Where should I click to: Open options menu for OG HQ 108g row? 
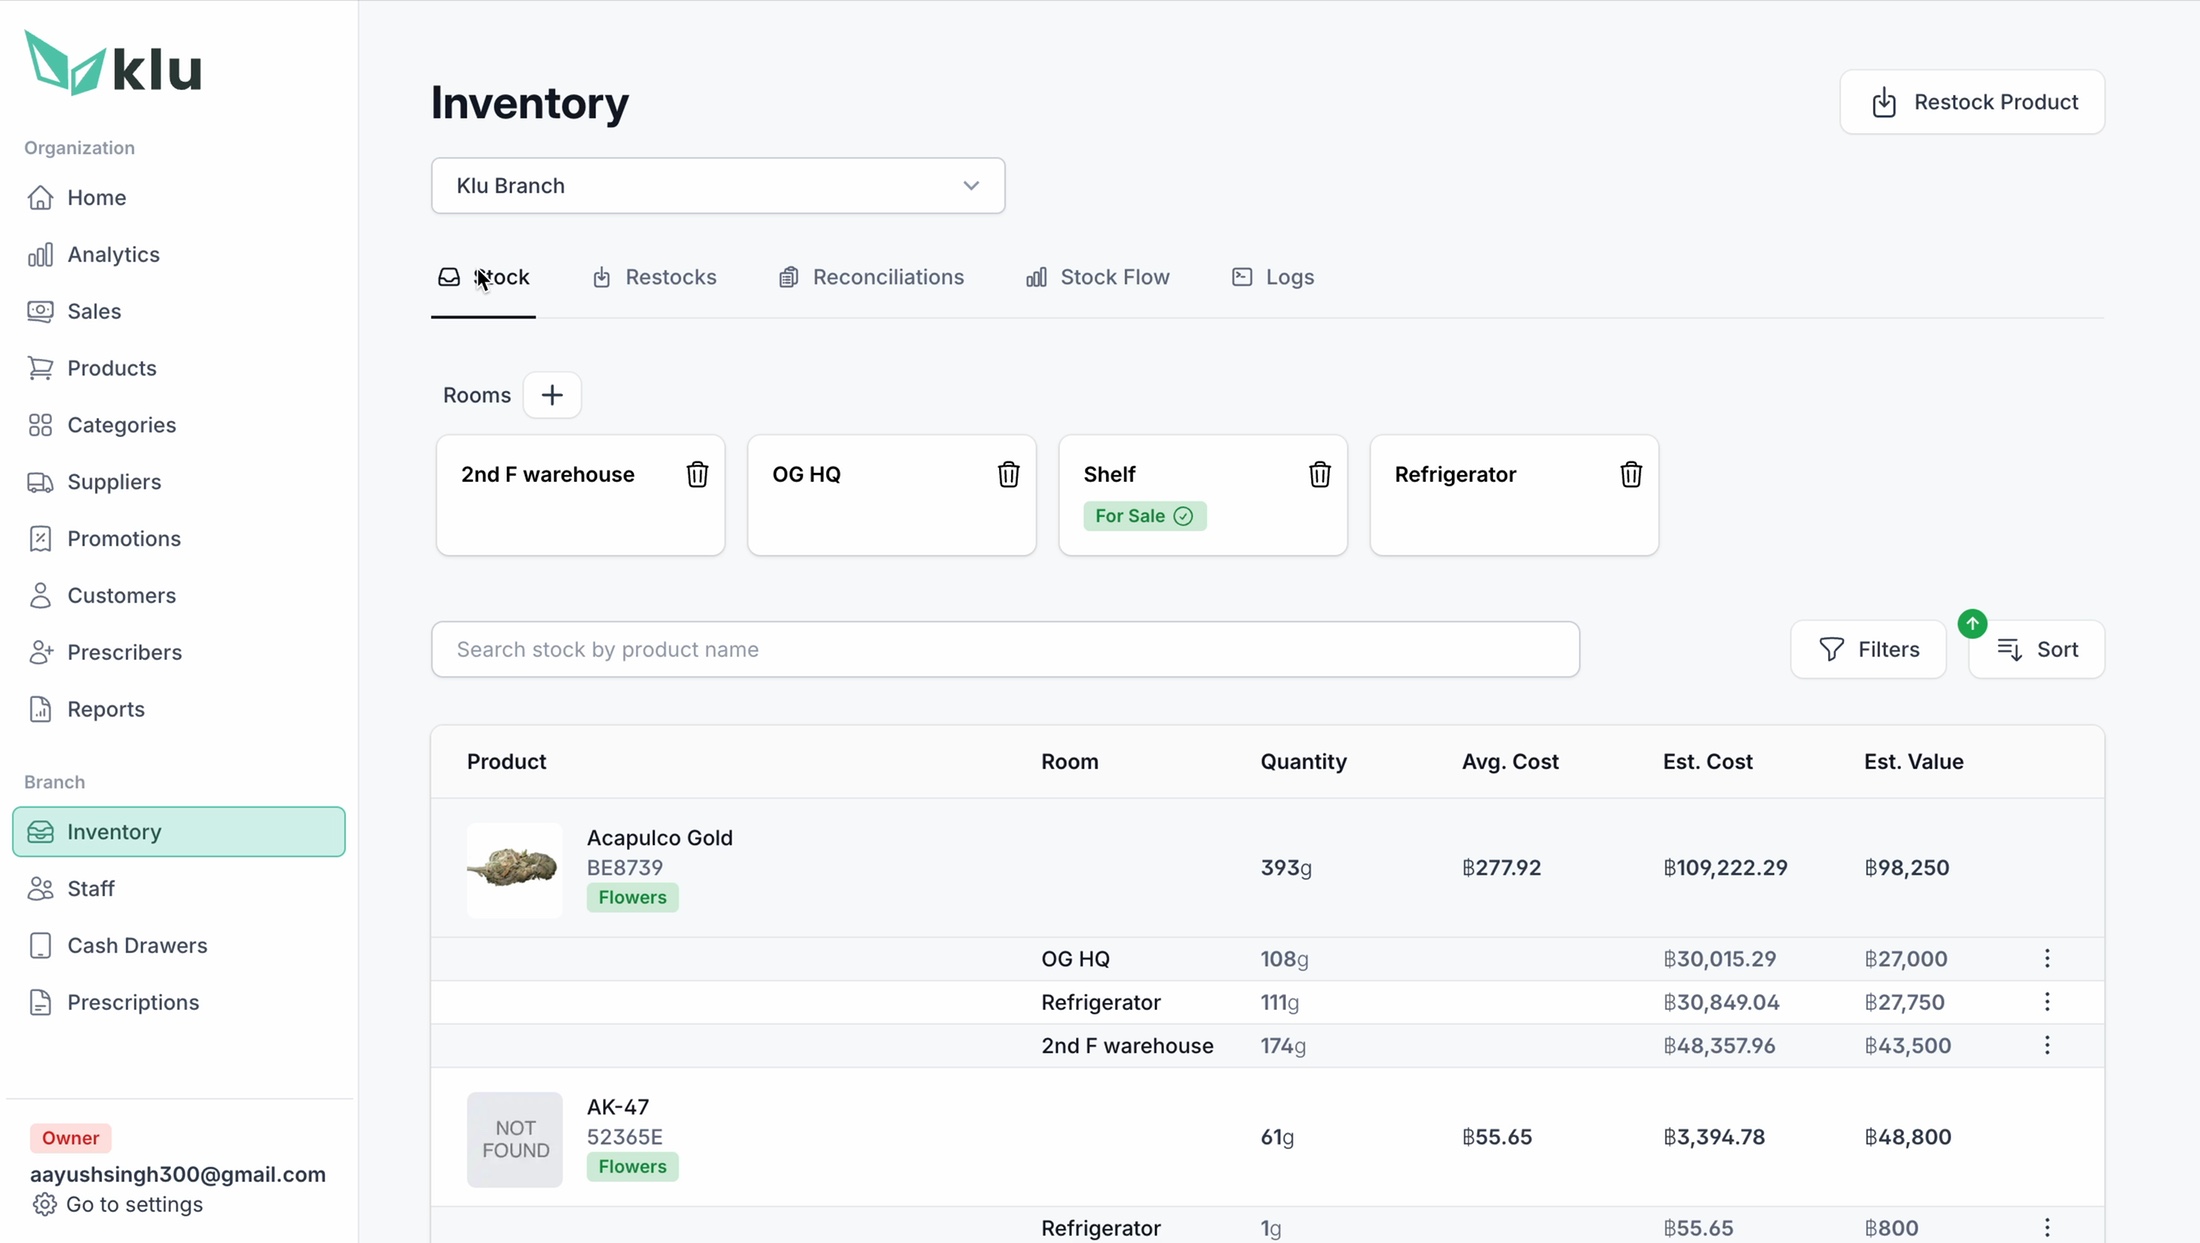point(2047,958)
